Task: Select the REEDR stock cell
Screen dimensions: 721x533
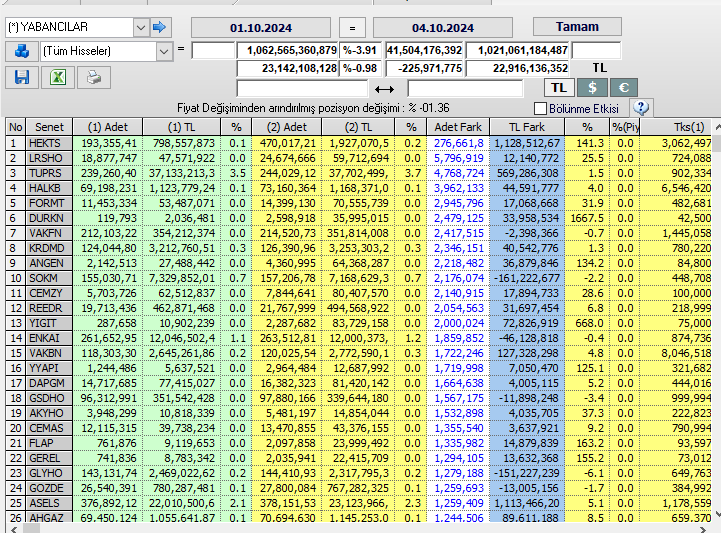Action: click(x=49, y=308)
